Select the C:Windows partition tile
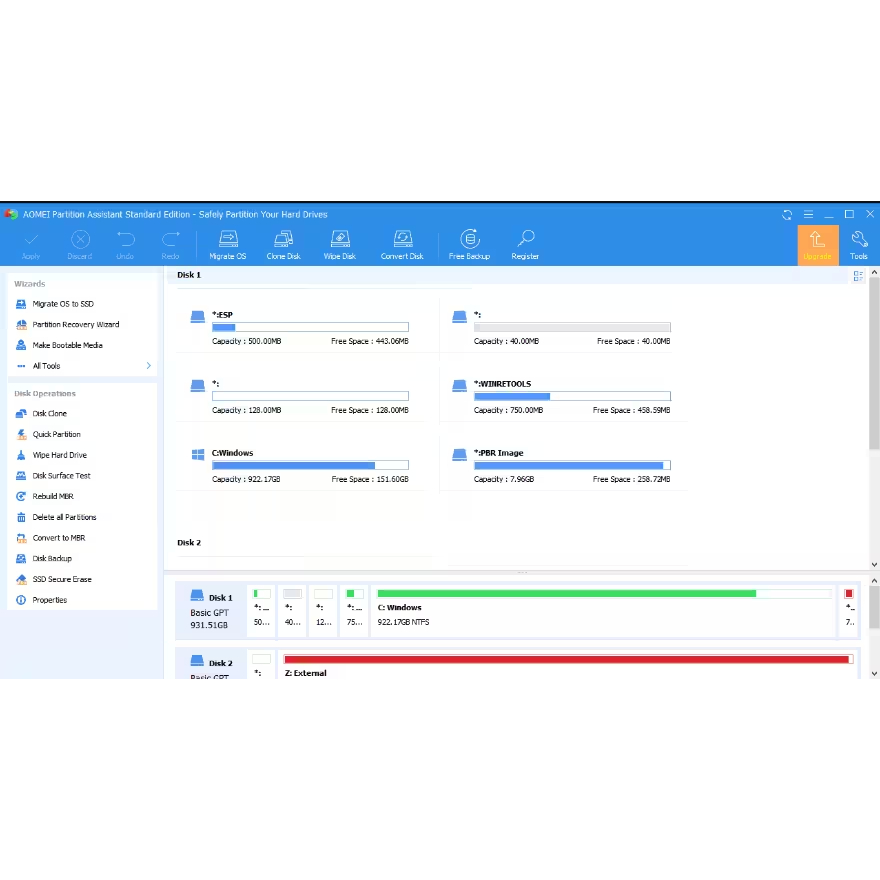 pos(300,465)
